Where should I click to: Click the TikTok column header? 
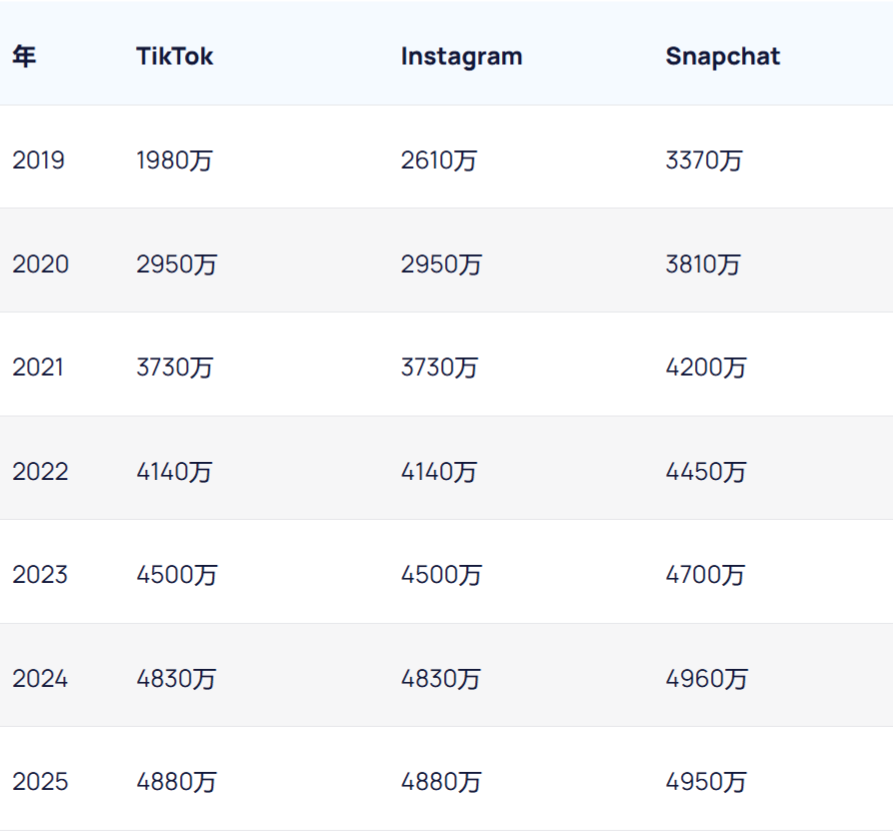pos(175,57)
